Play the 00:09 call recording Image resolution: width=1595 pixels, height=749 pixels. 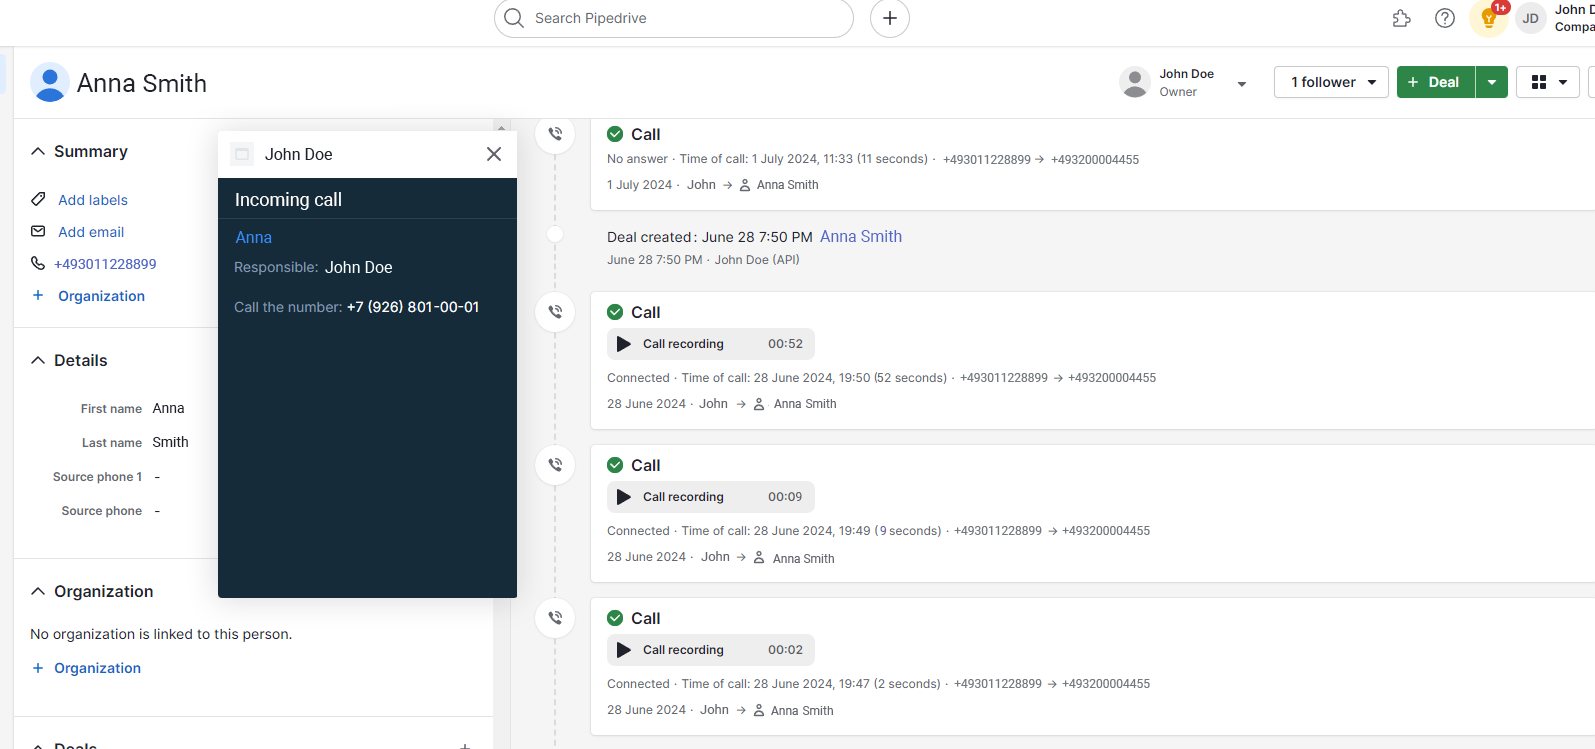624,497
